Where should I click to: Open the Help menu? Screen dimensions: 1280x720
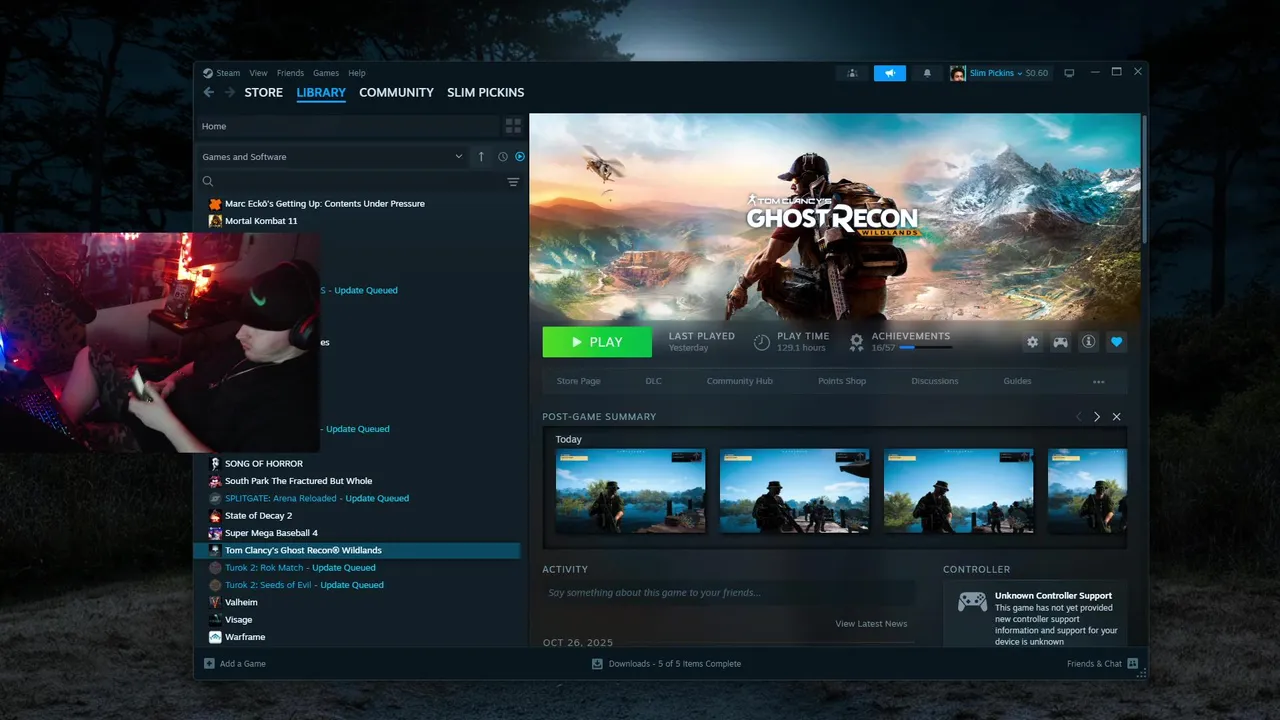tap(357, 73)
